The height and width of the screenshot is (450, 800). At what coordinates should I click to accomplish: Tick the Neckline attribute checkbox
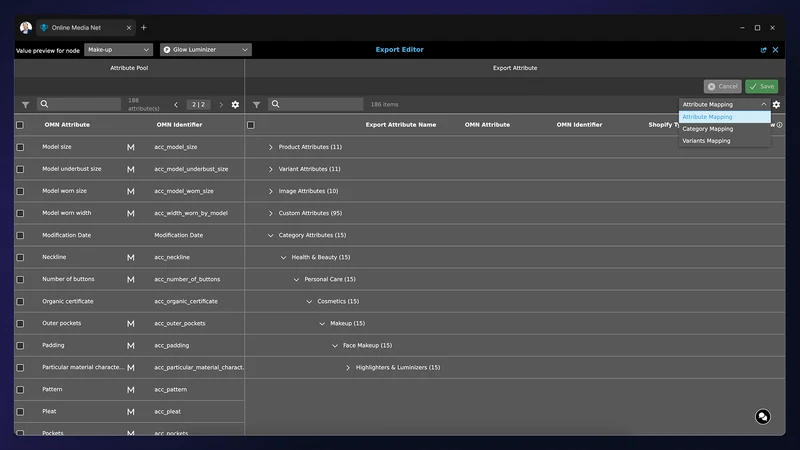[20, 258]
